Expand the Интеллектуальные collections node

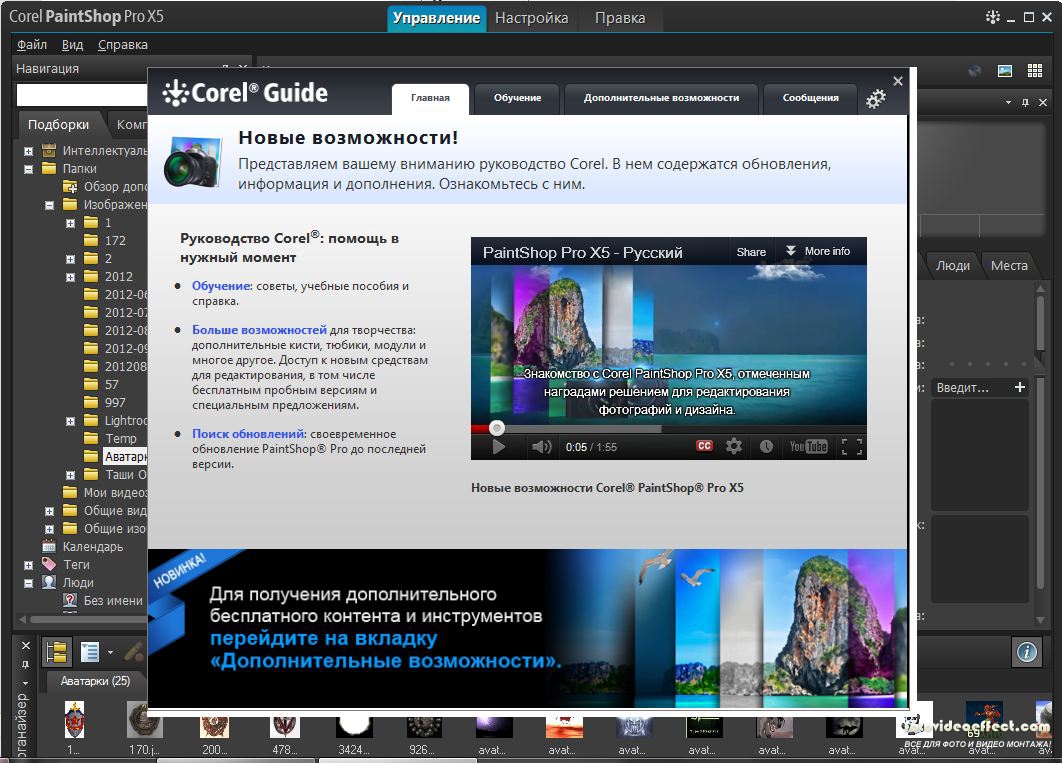[28, 151]
